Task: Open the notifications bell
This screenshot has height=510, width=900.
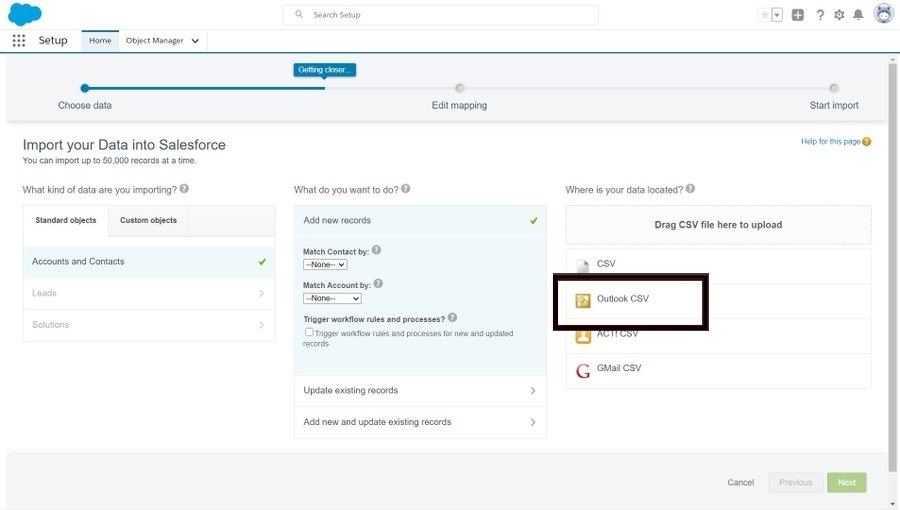Action: point(858,15)
